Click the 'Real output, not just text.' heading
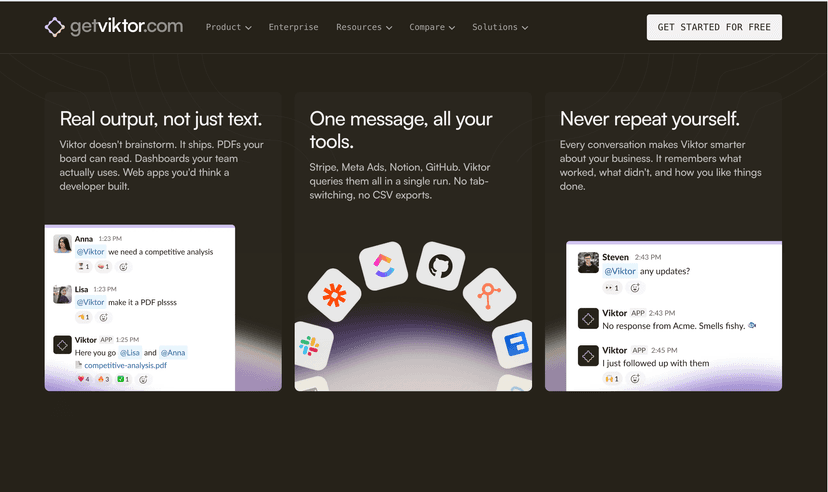The width and height of the screenshot is (828, 492). pyautogui.click(x=161, y=119)
